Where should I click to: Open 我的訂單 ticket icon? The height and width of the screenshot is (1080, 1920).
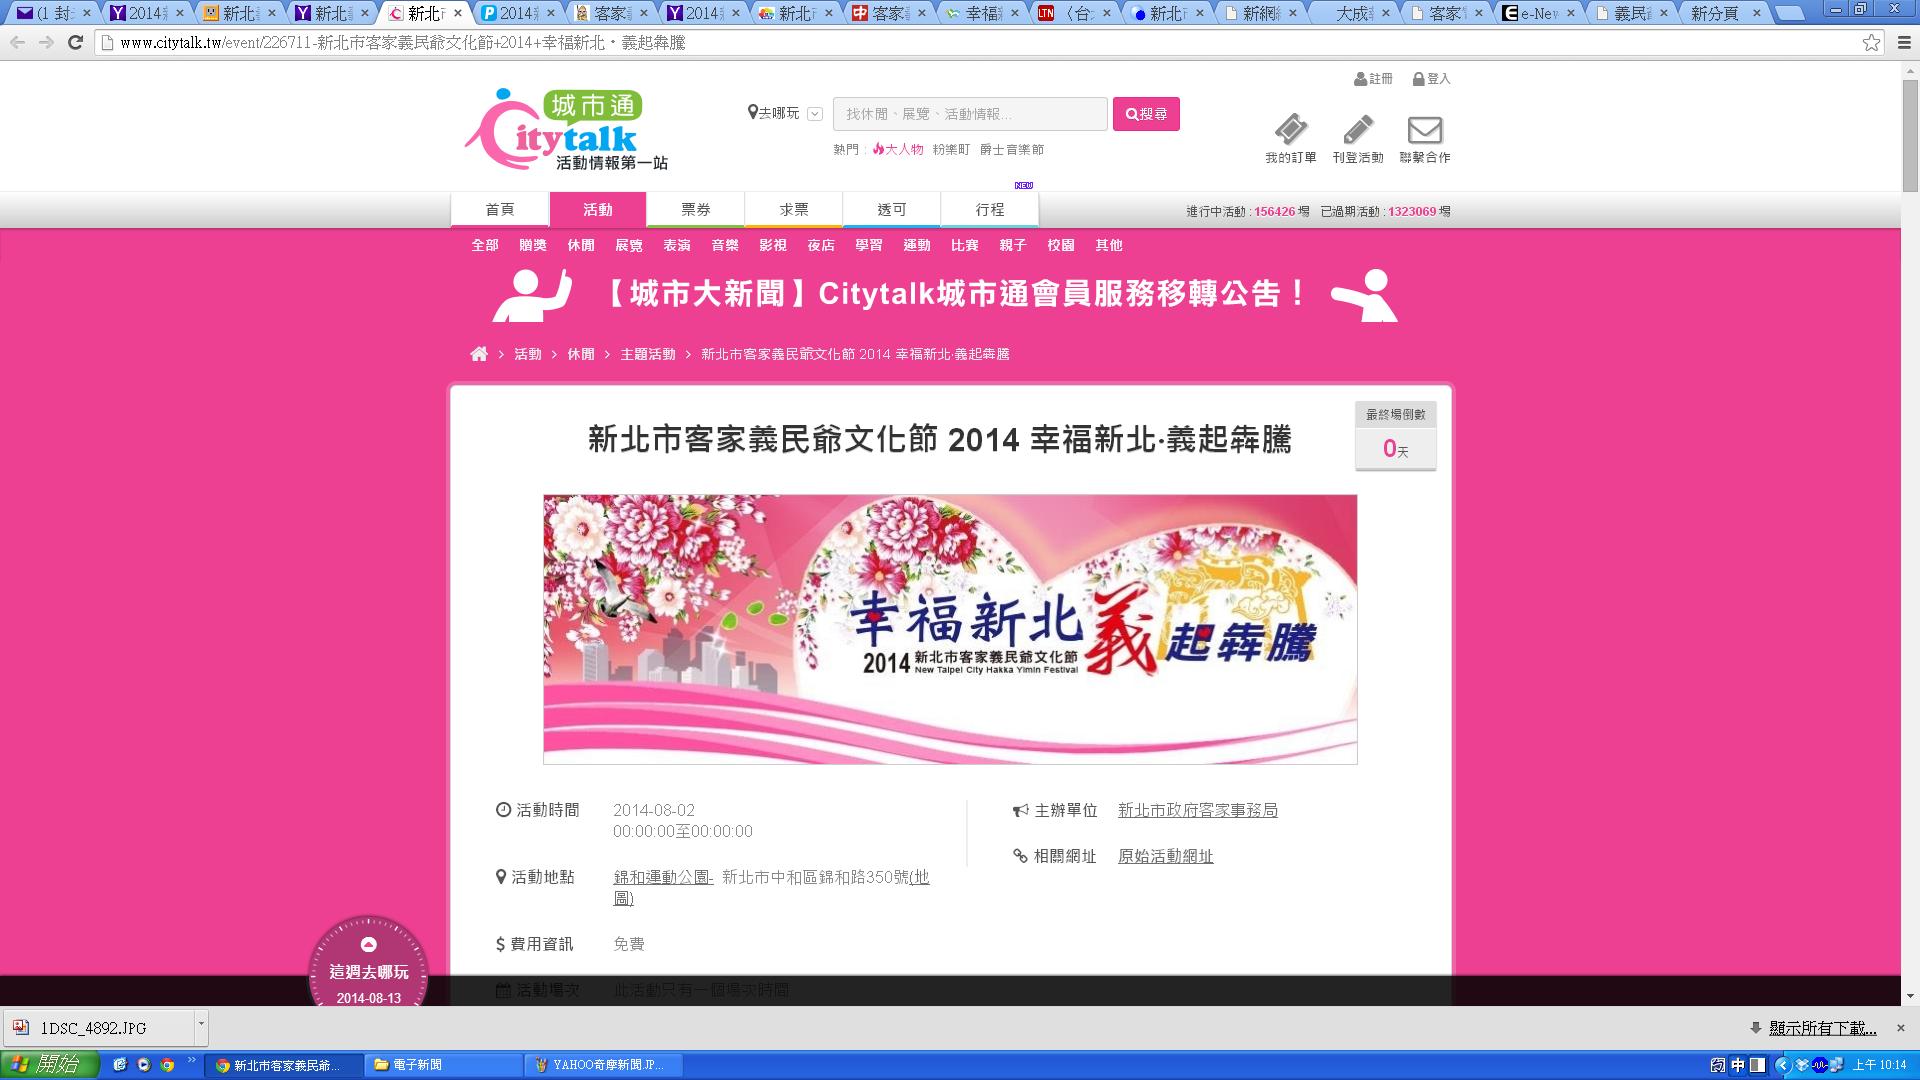[1291, 139]
